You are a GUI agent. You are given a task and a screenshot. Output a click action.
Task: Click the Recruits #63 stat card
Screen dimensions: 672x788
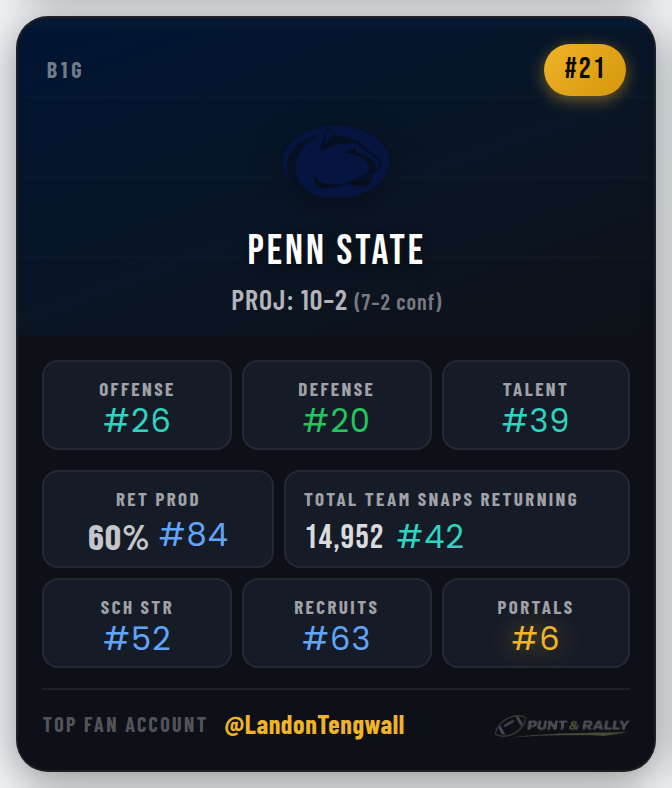click(336, 623)
